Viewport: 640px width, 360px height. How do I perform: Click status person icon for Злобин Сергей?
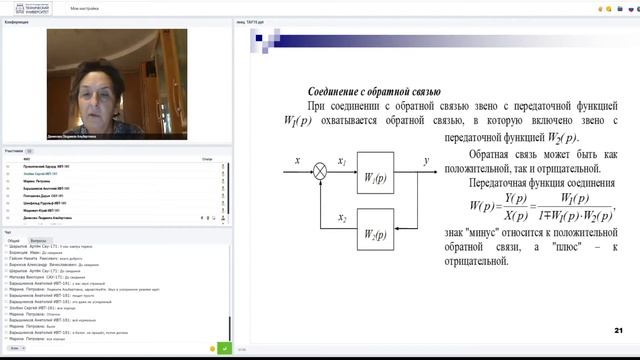pos(223,174)
